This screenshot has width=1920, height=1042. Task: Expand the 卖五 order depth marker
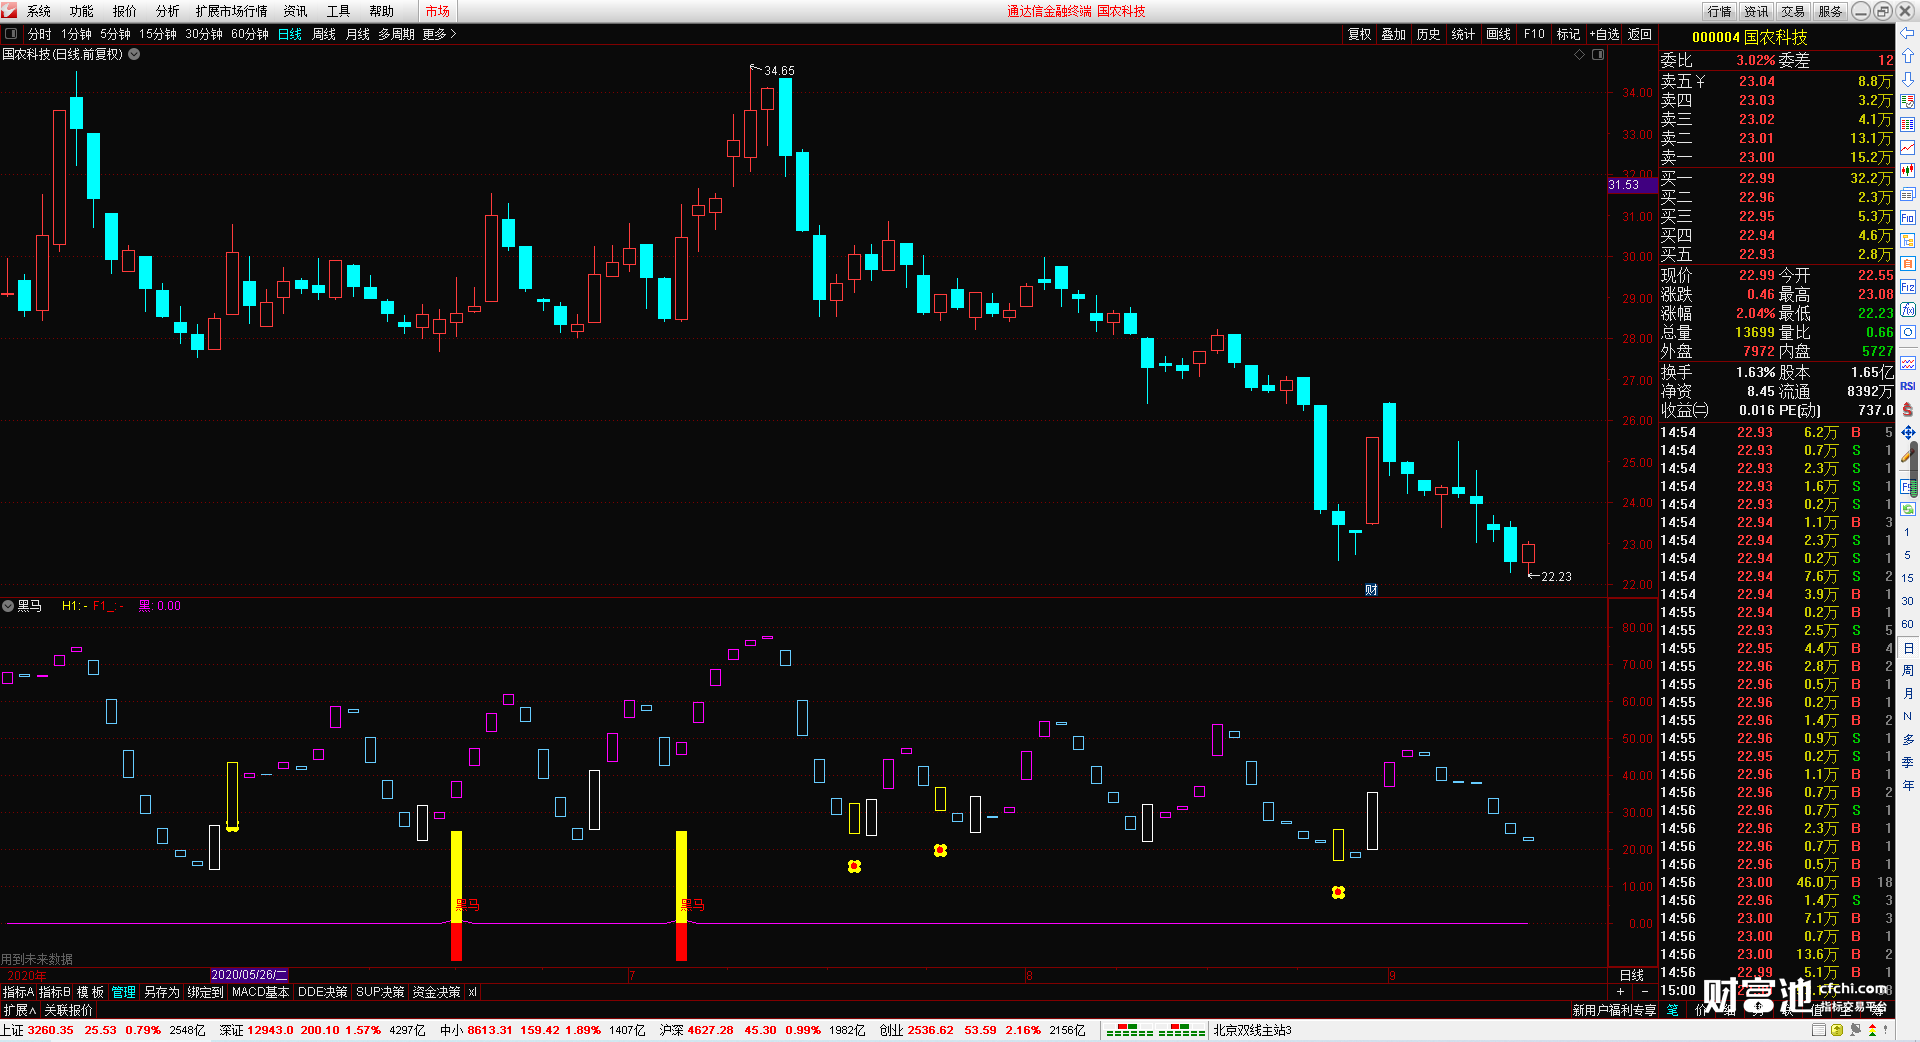[1700, 81]
